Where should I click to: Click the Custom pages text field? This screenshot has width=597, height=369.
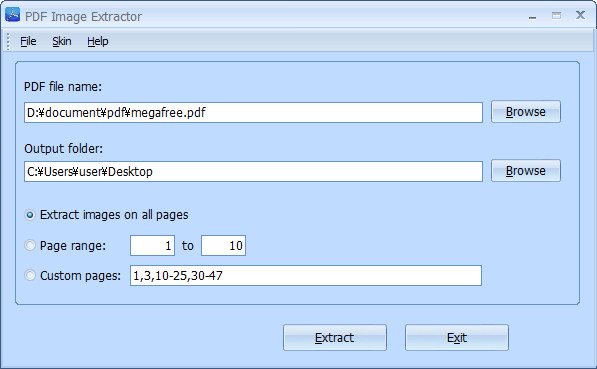(306, 275)
